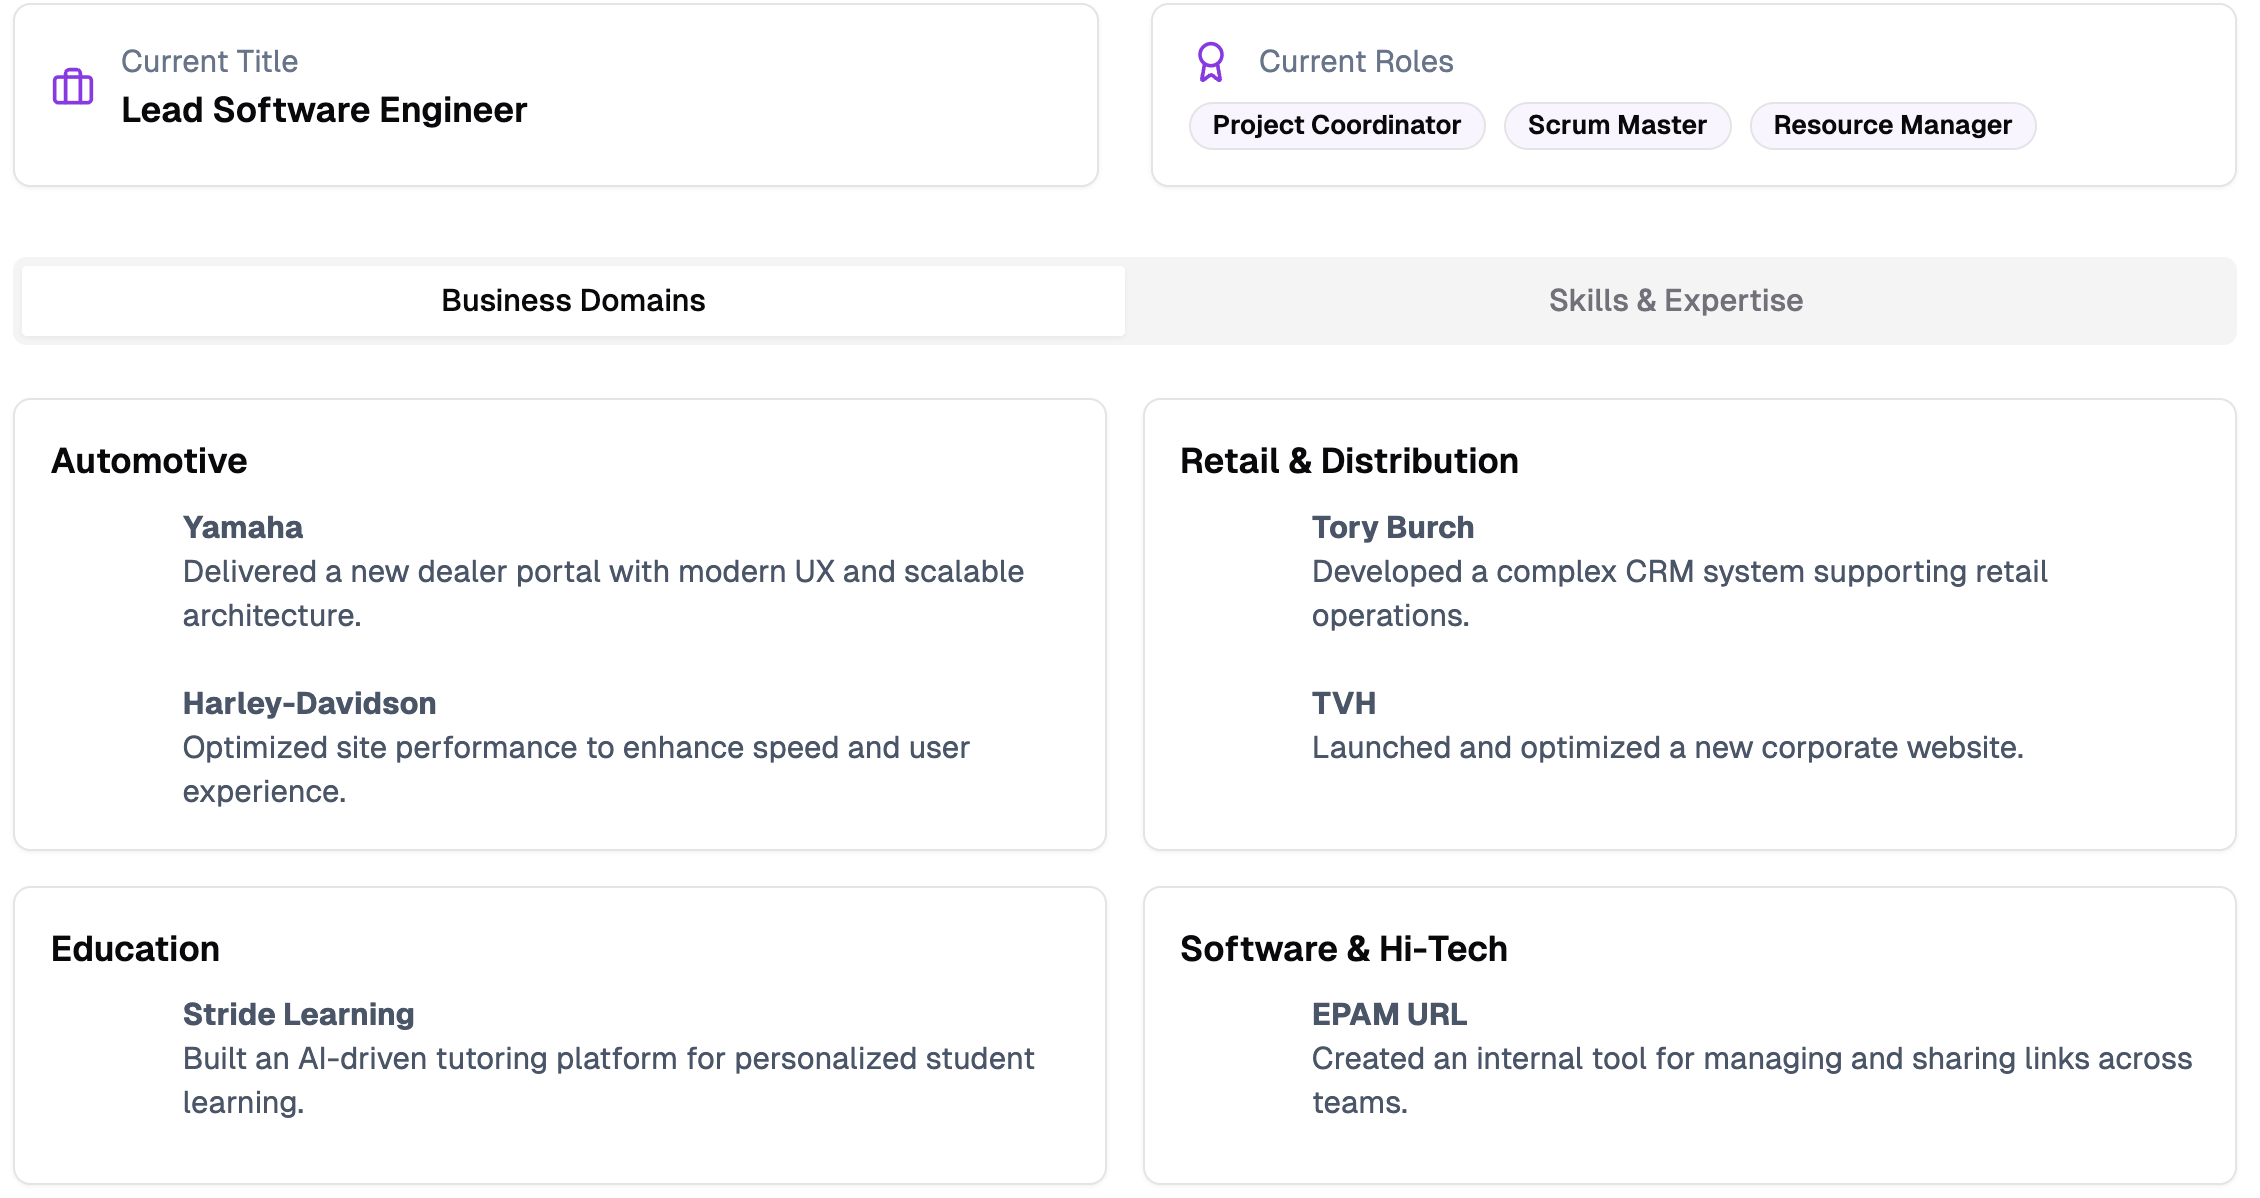The height and width of the screenshot is (1198, 2260).
Task: Click the Lead Software Engineer title text
Action: pyautogui.click(x=323, y=110)
